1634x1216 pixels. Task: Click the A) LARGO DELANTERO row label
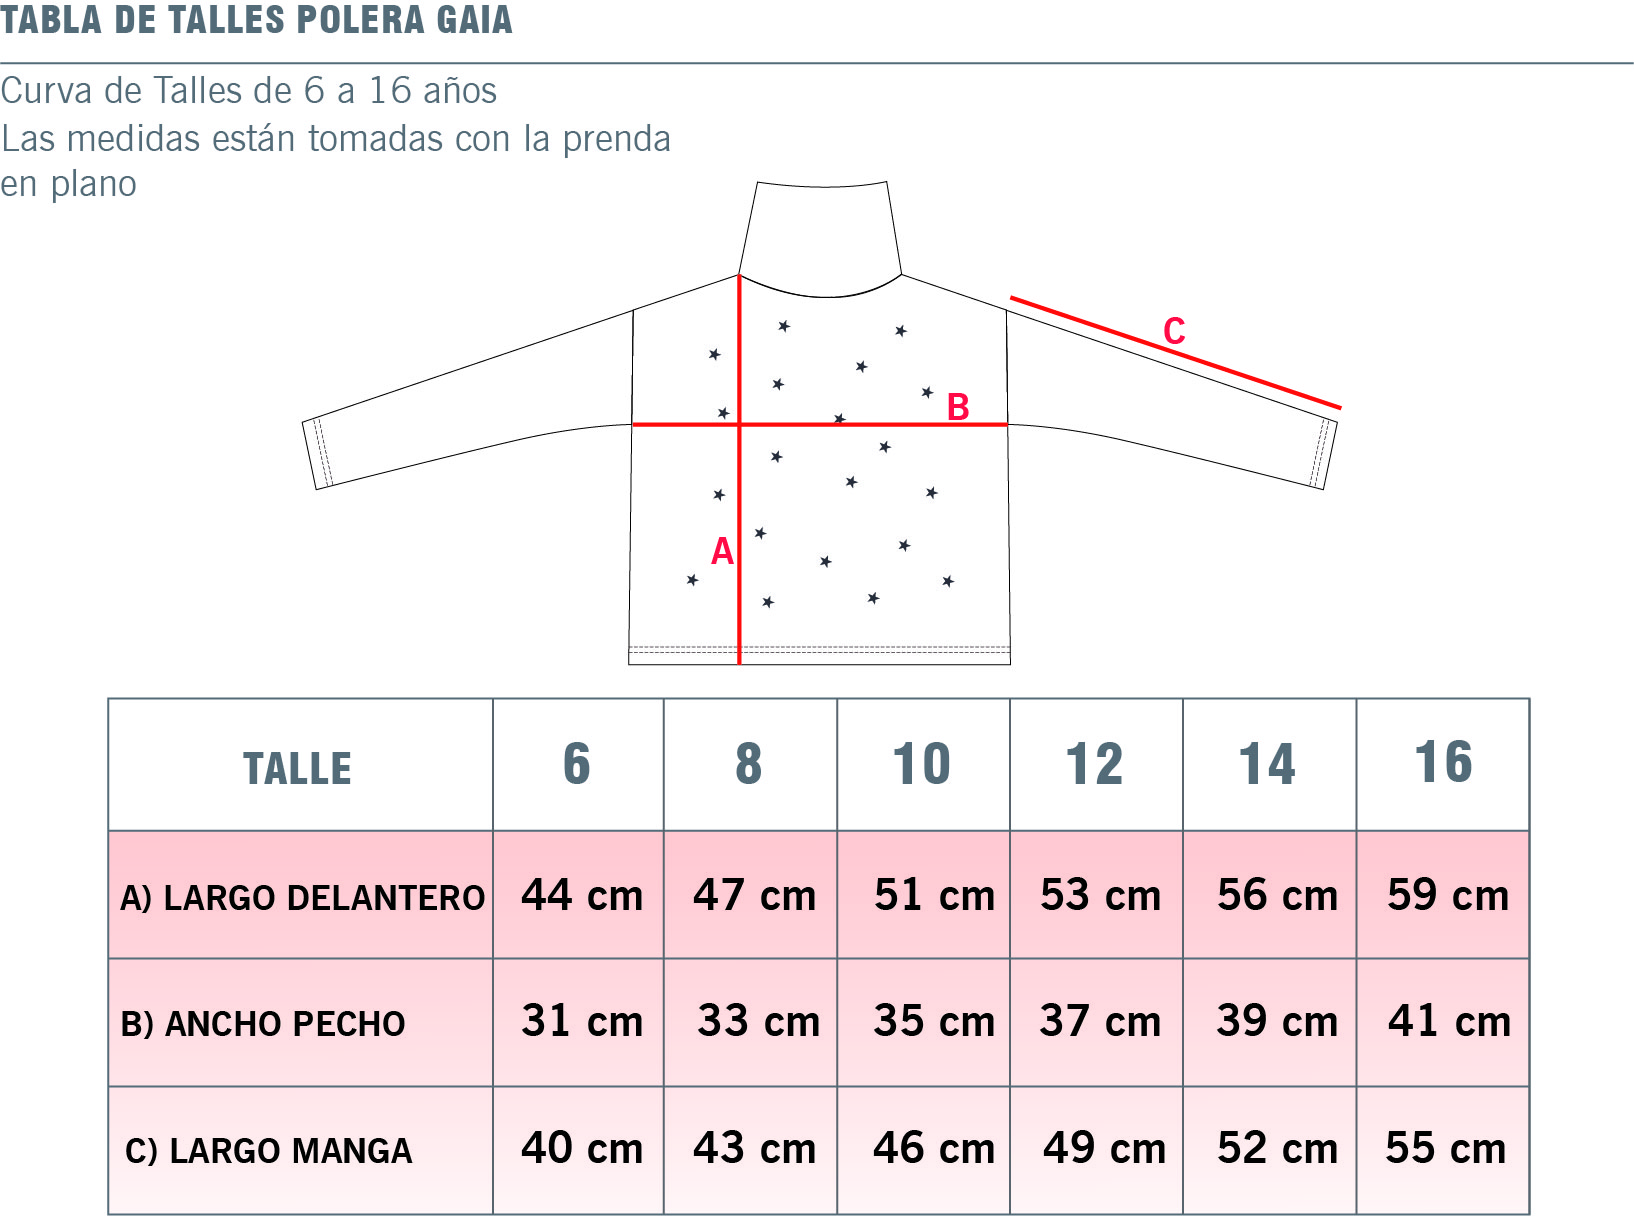coord(302,897)
